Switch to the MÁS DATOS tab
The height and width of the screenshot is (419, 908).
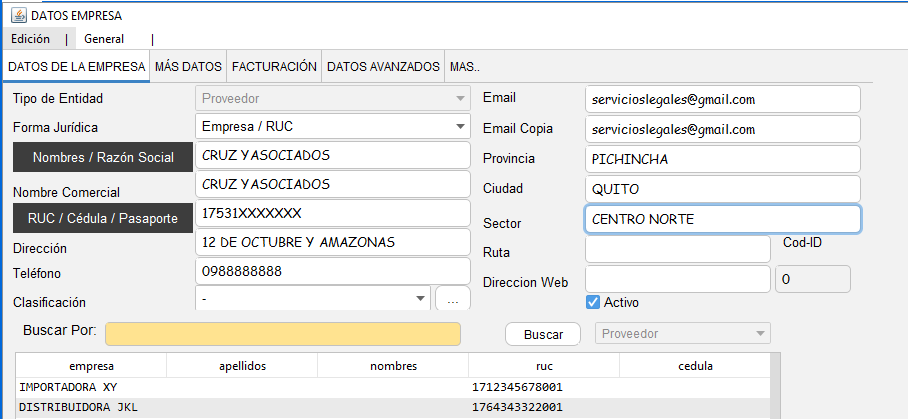click(188, 67)
